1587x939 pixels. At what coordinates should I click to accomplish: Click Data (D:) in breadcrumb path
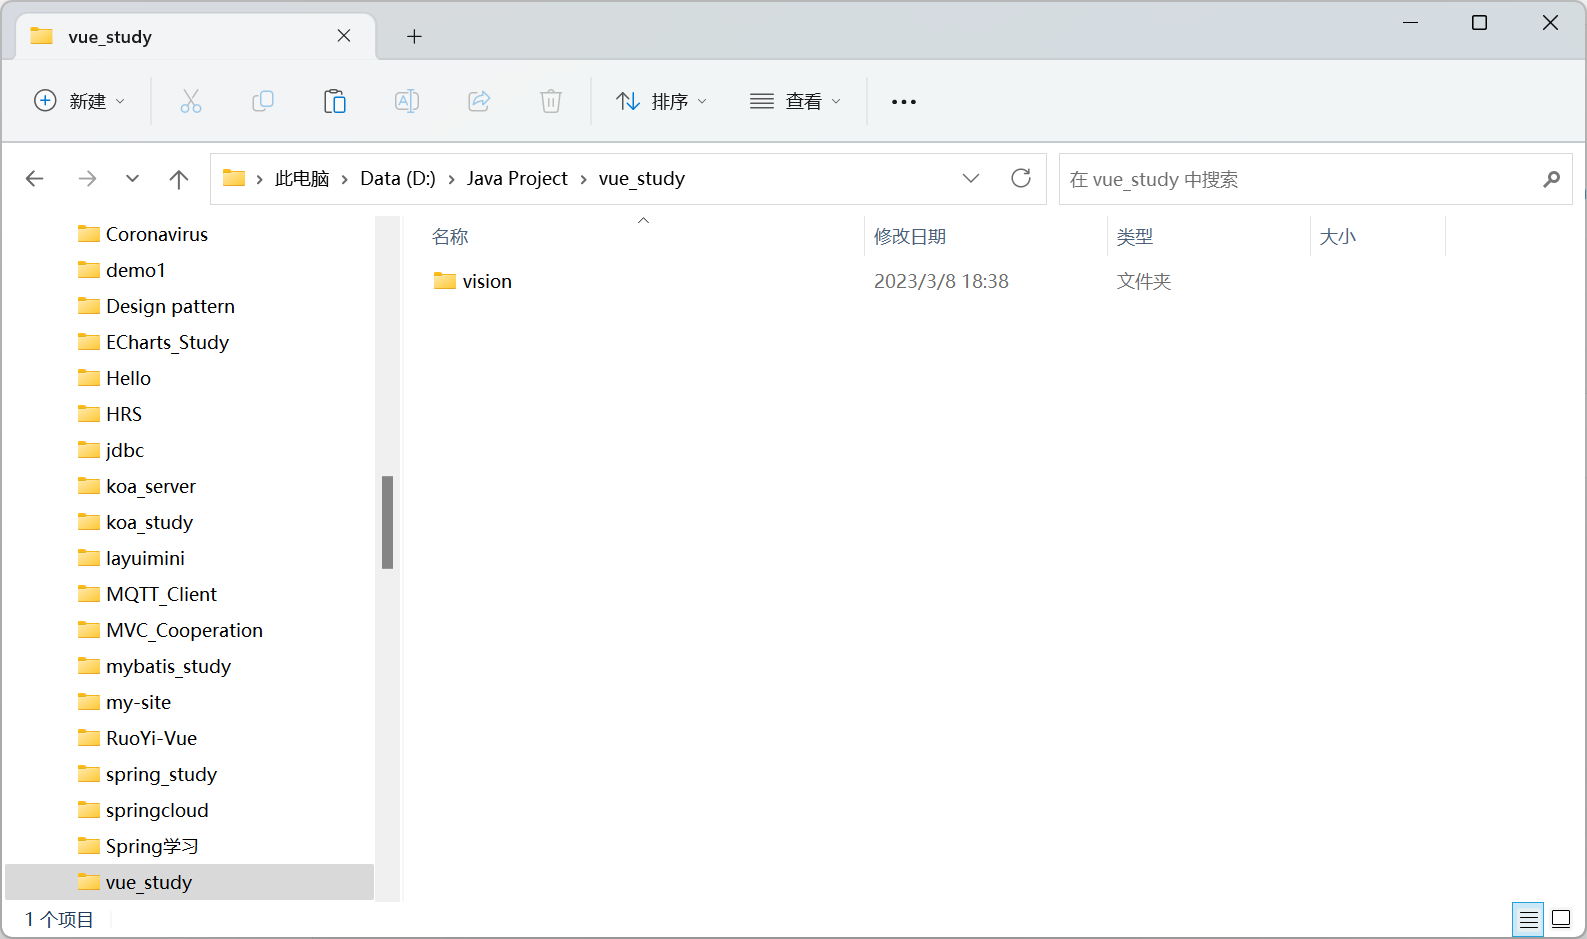click(398, 178)
